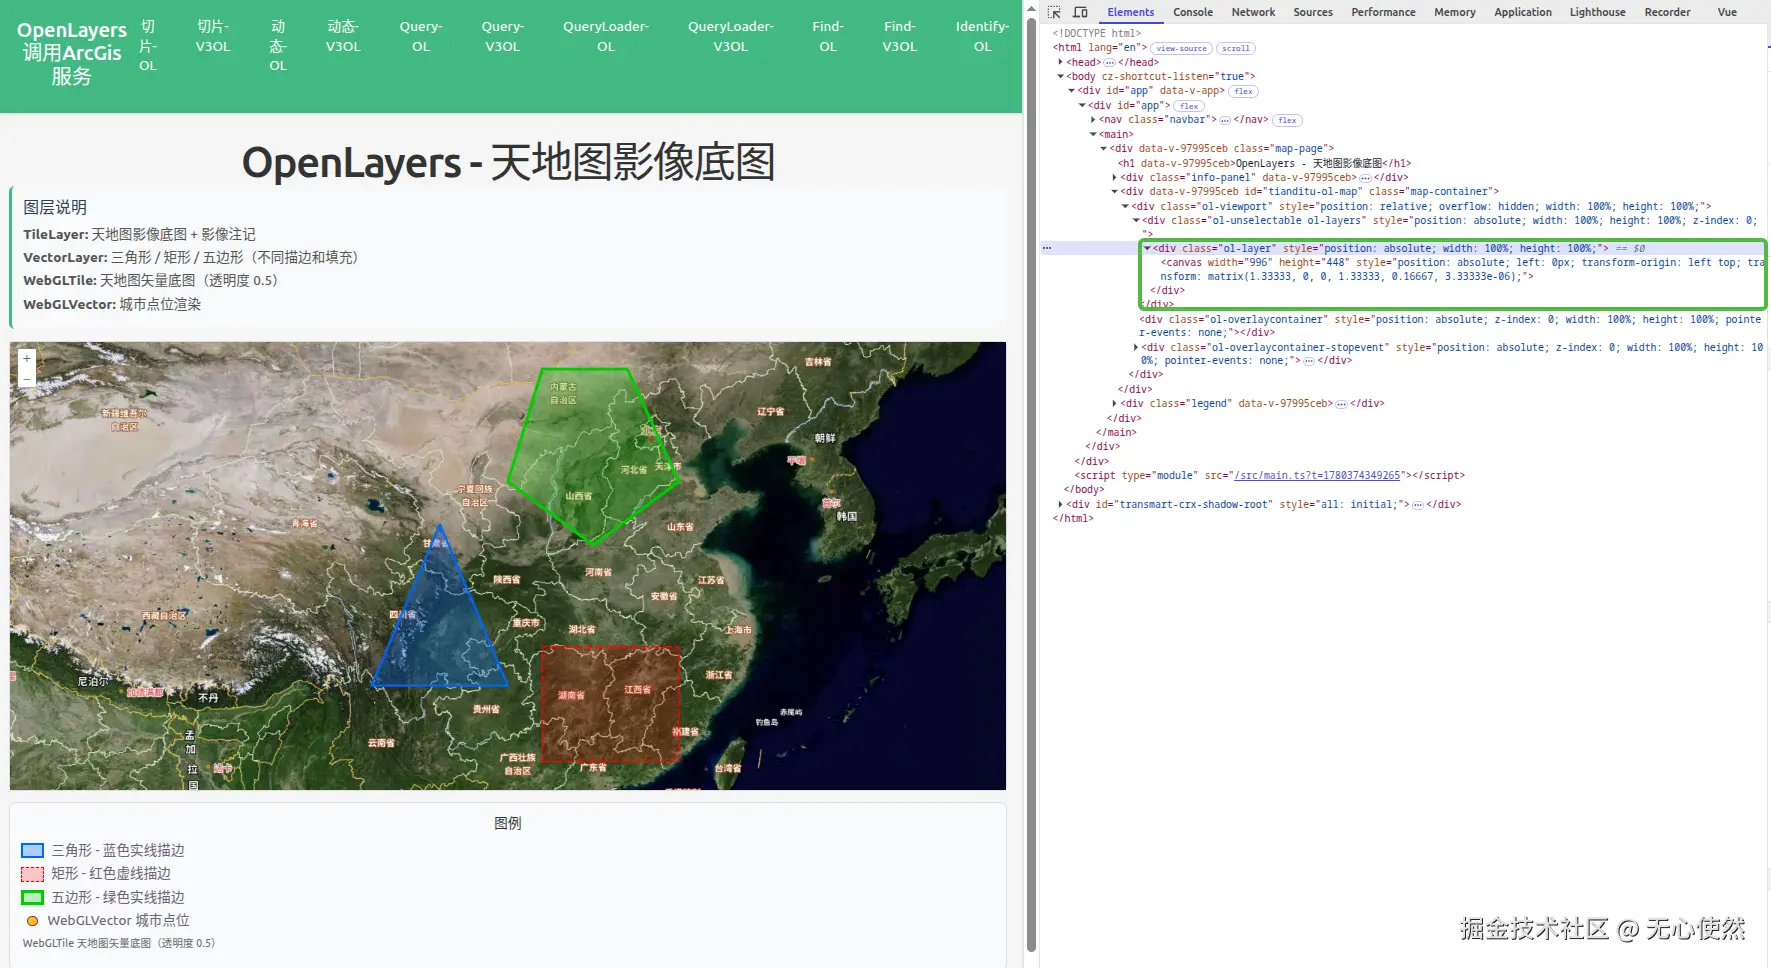
Task: Collapse the selected ol-layer div node
Action: coord(1147,248)
